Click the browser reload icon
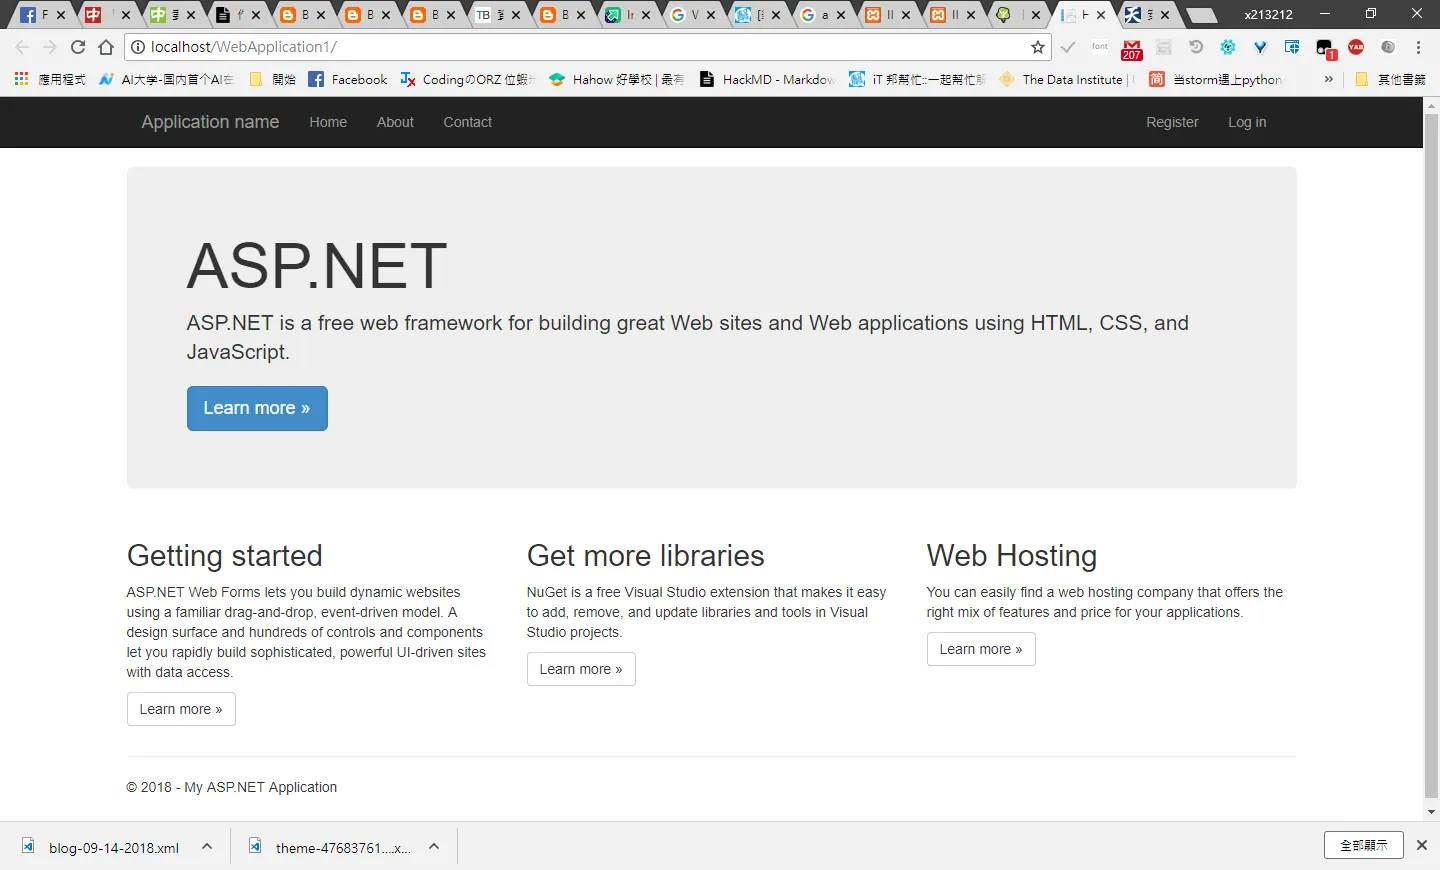The width and height of the screenshot is (1440, 870). click(78, 47)
